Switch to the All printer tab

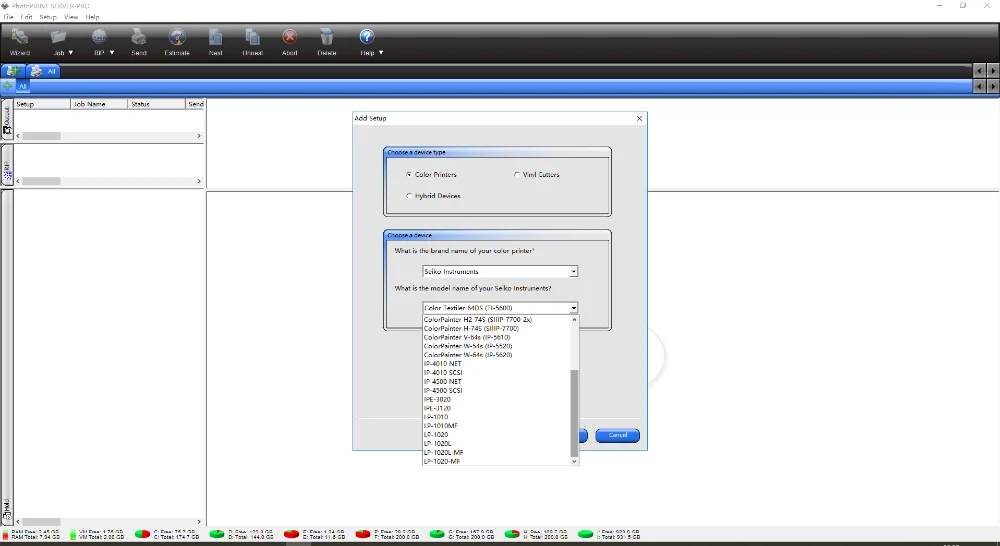click(43, 71)
